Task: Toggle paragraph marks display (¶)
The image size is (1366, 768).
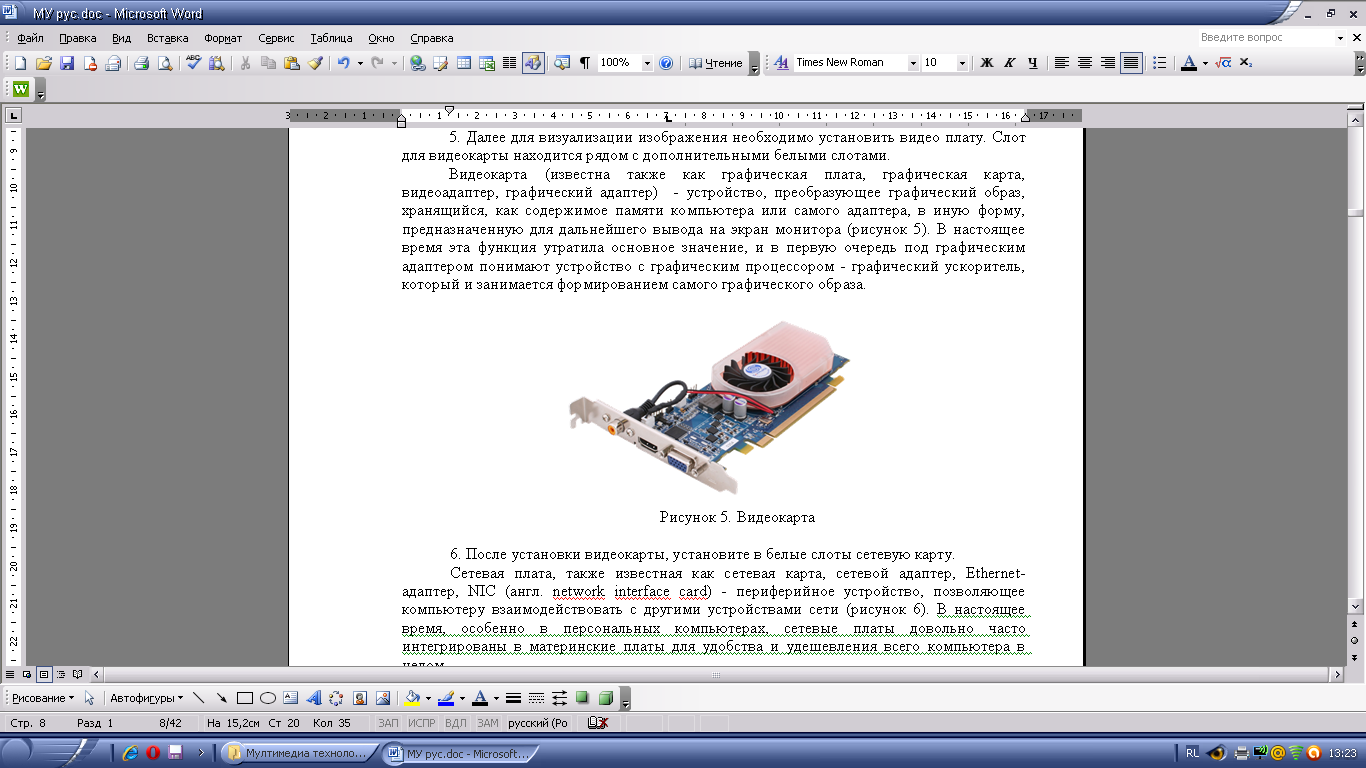Action: click(585, 63)
